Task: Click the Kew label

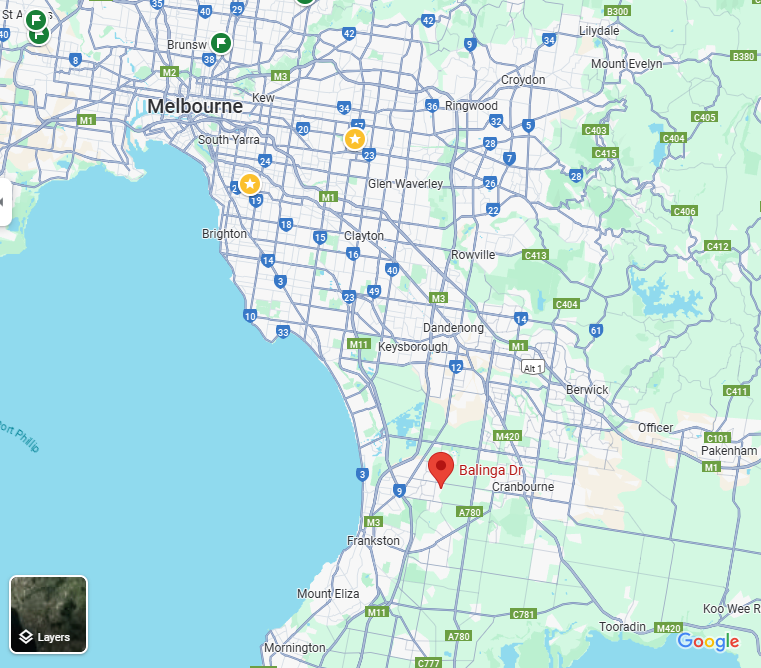Action: [x=263, y=98]
